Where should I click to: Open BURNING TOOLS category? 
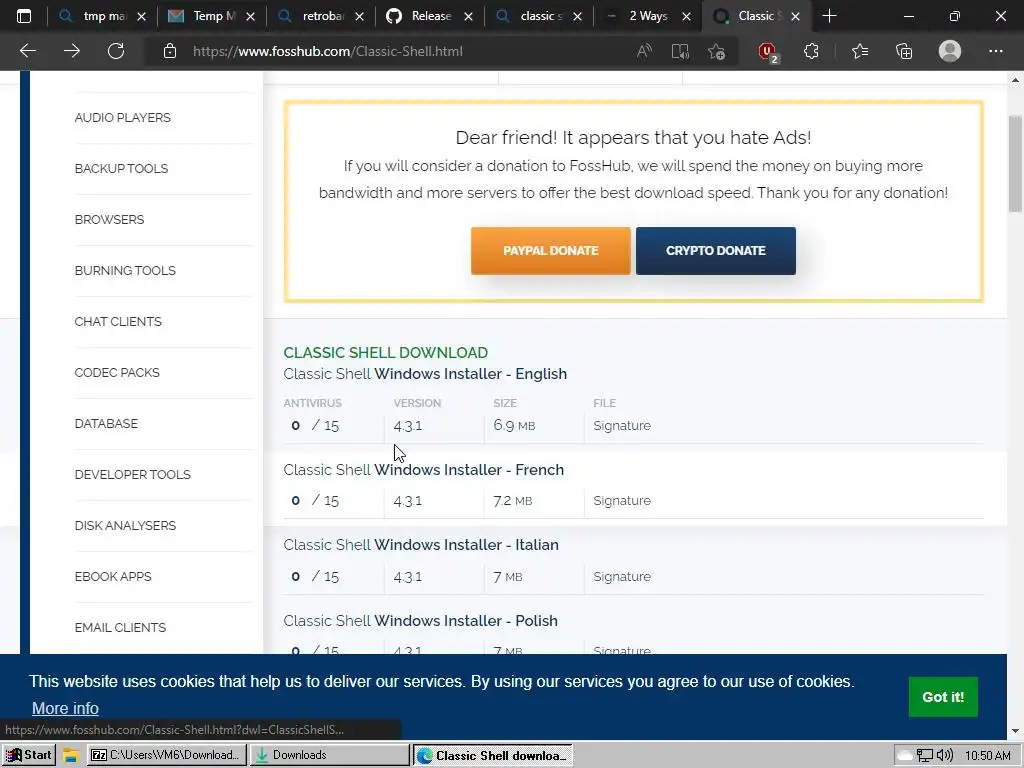125,270
